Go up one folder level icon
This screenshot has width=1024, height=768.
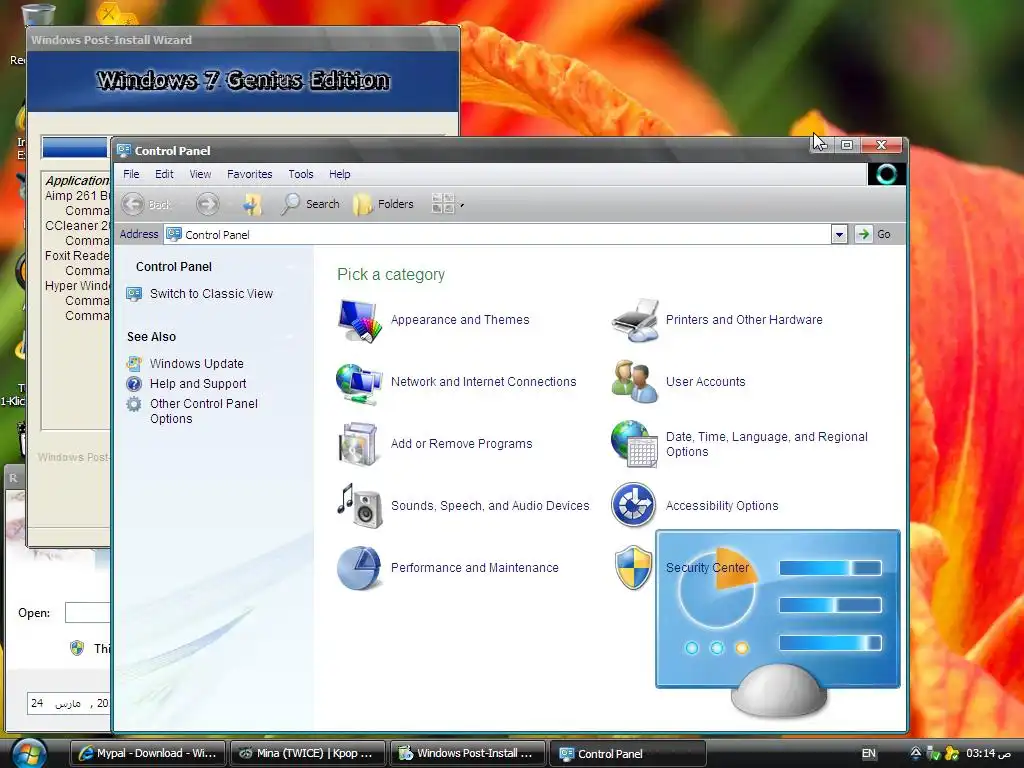(252, 204)
